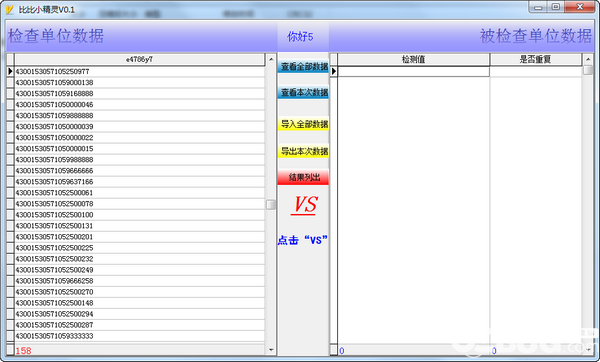This screenshot has height=362, width=600.
Task: Select cell 43001530571052500294
Action: click(x=140, y=314)
